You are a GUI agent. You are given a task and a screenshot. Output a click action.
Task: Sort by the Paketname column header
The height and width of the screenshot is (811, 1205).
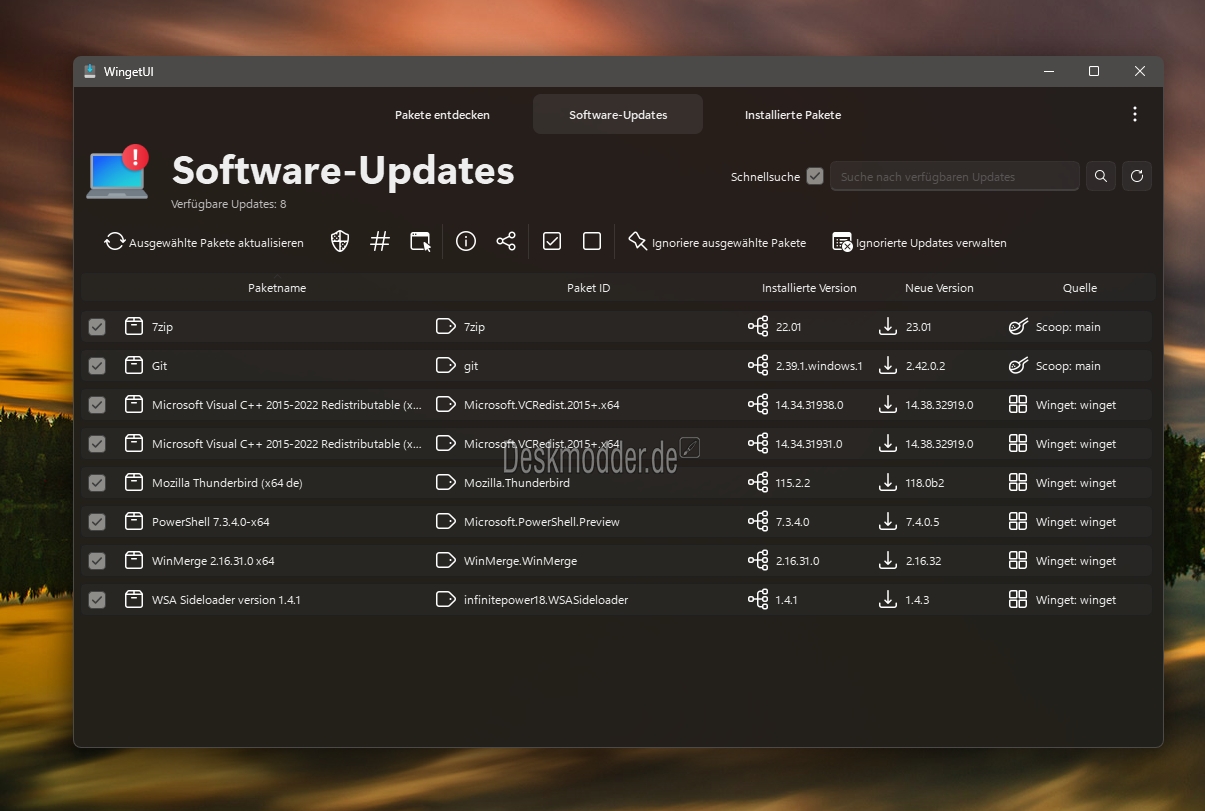(x=277, y=288)
